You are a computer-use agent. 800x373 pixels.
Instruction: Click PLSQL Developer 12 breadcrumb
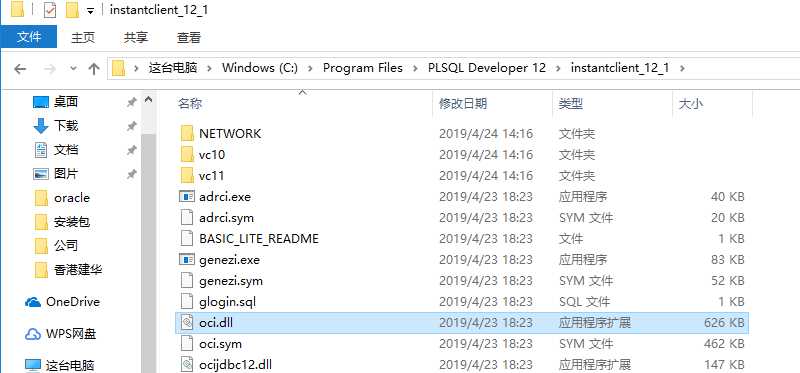(x=487, y=68)
